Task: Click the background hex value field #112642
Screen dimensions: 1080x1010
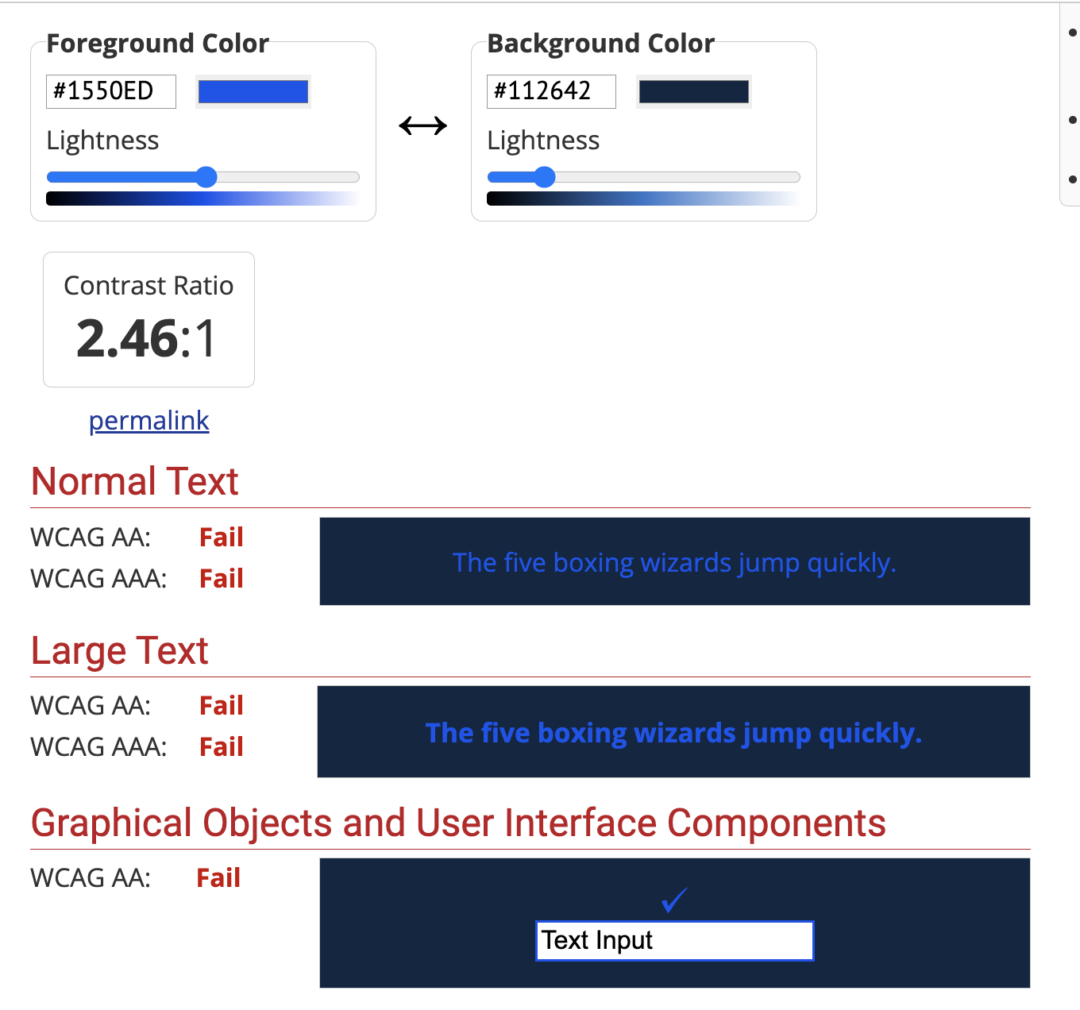Action: [551, 91]
